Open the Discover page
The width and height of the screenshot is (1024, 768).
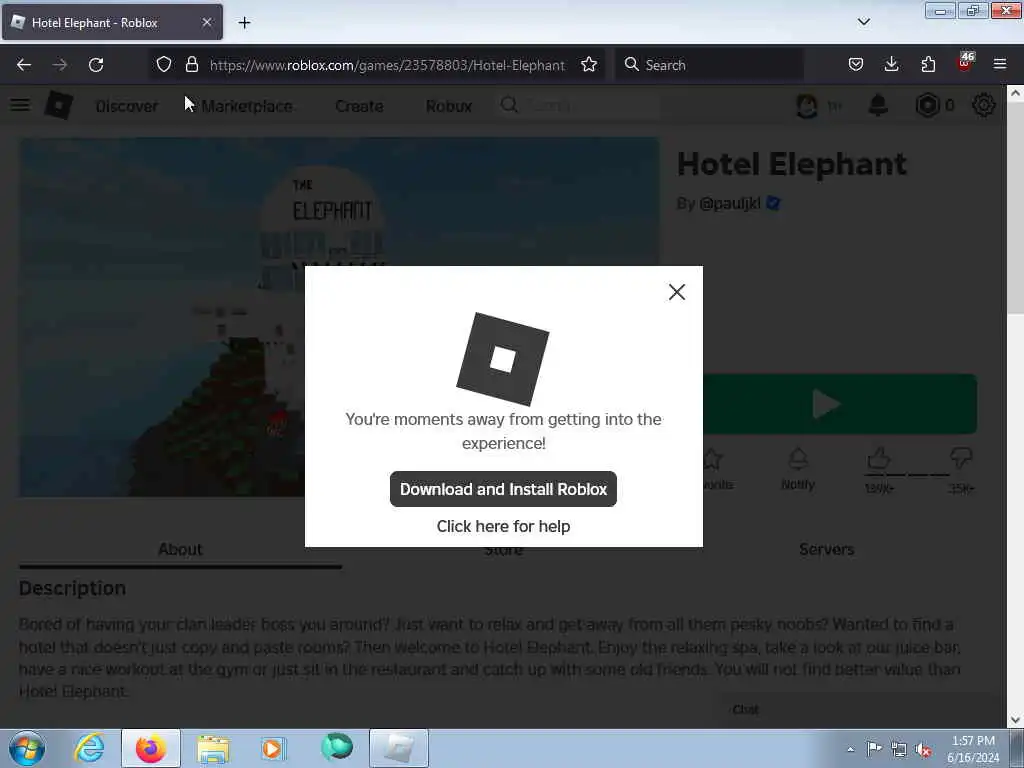(x=127, y=106)
